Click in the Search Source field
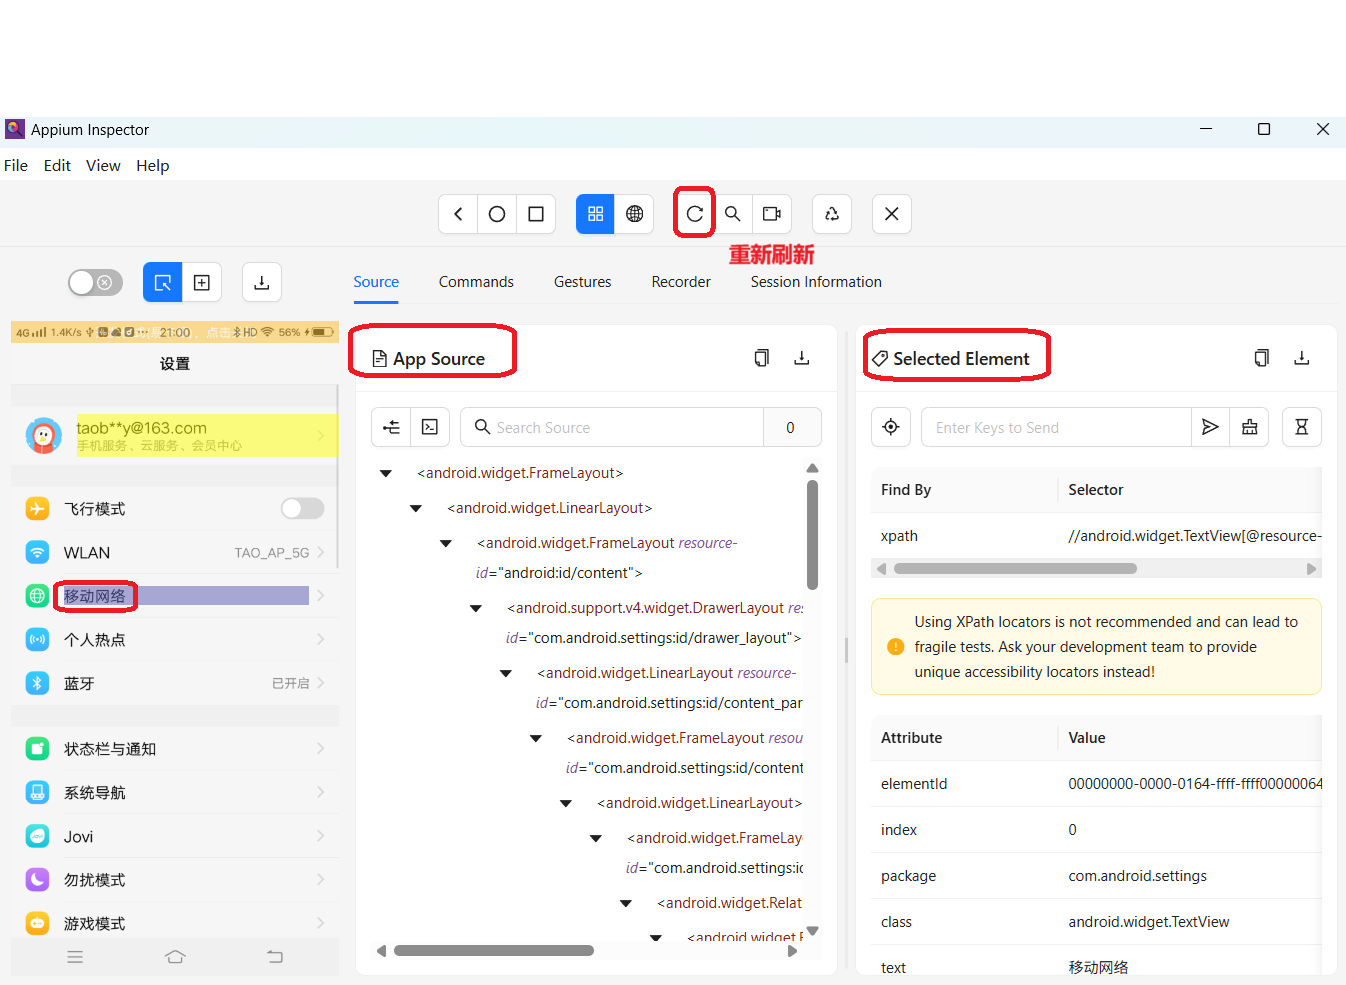 click(x=612, y=427)
